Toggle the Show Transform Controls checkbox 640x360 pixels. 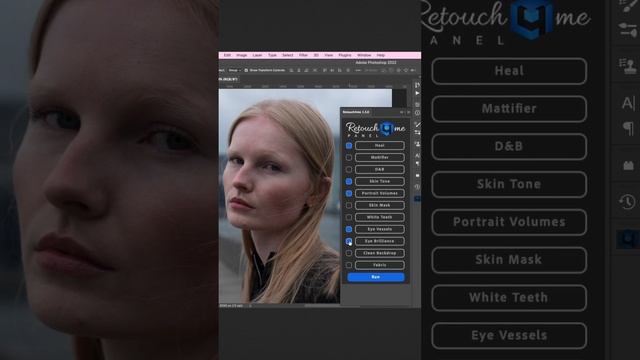pos(246,70)
